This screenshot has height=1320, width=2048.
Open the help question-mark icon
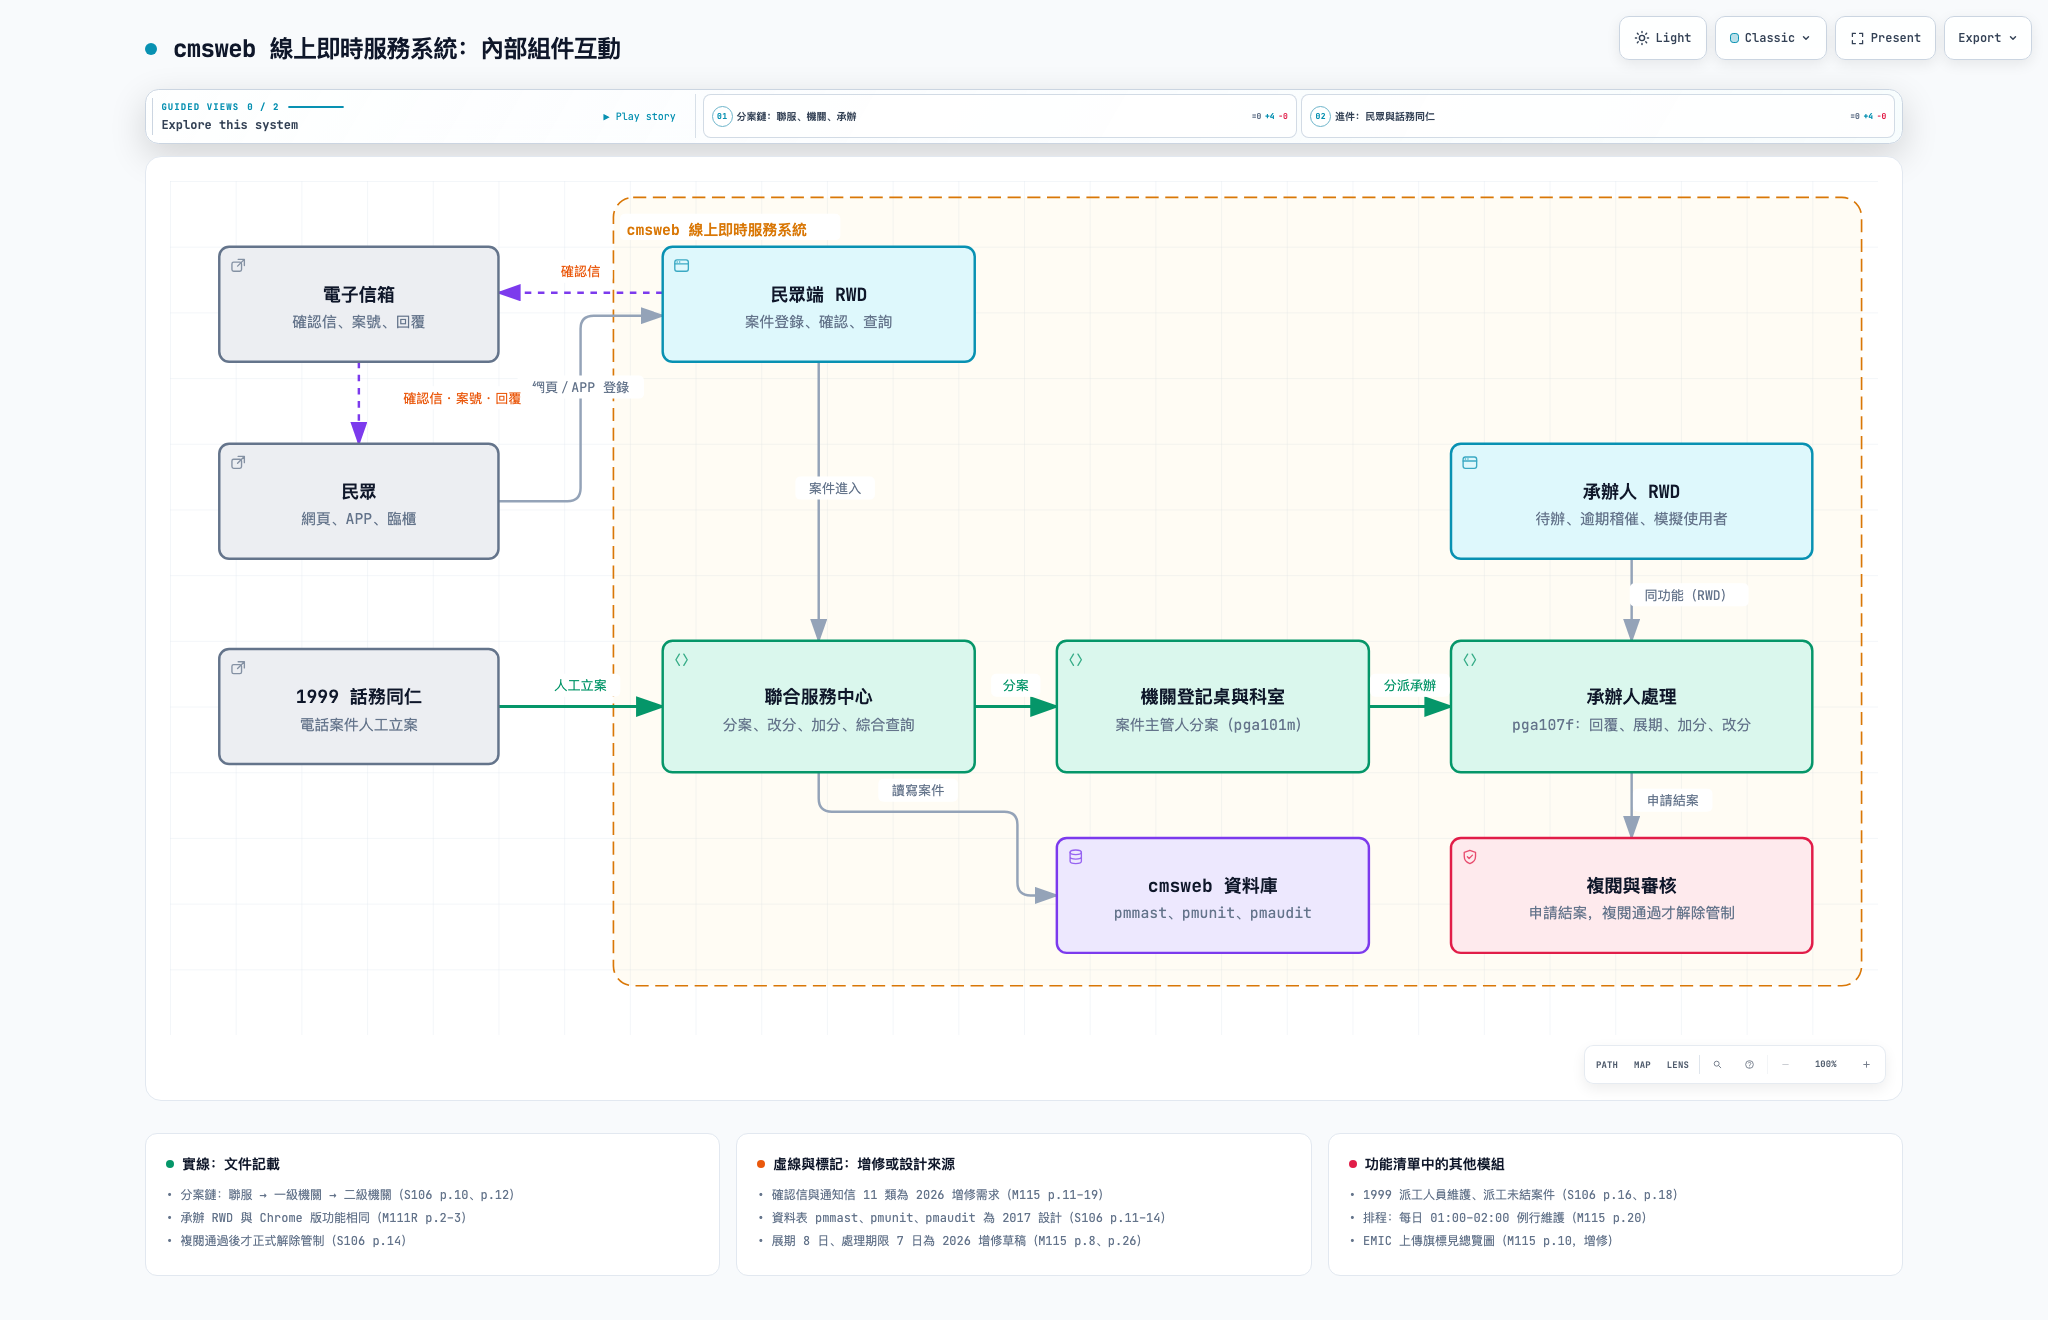click(1749, 1065)
